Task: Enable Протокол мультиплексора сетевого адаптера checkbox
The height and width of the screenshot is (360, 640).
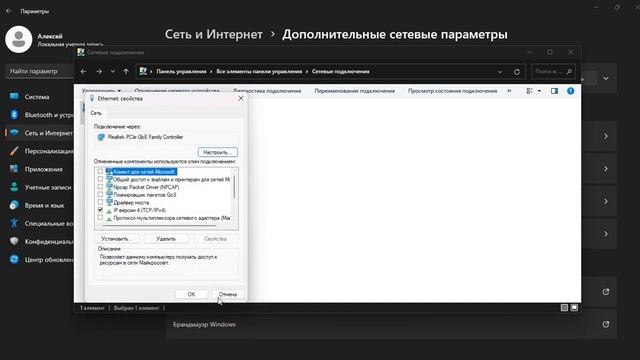Action: point(100,218)
